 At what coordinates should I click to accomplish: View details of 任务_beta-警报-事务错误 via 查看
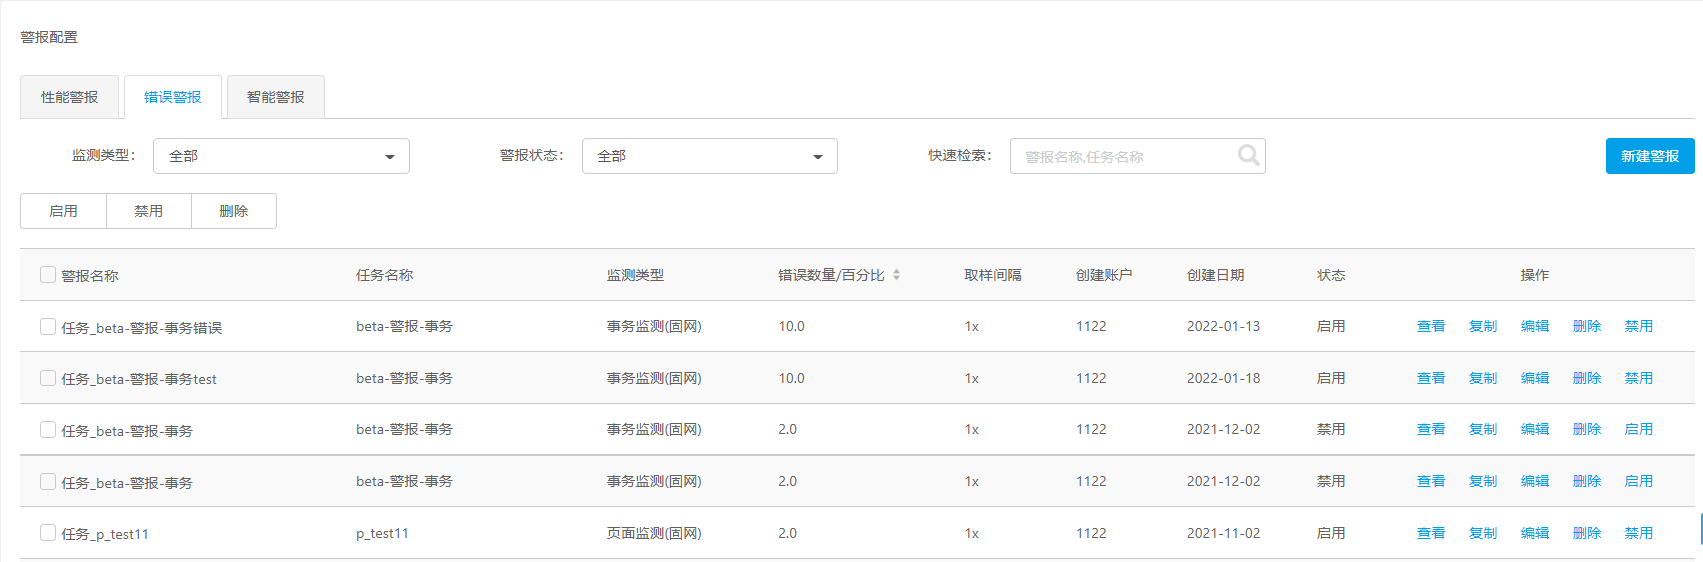[1431, 326]
